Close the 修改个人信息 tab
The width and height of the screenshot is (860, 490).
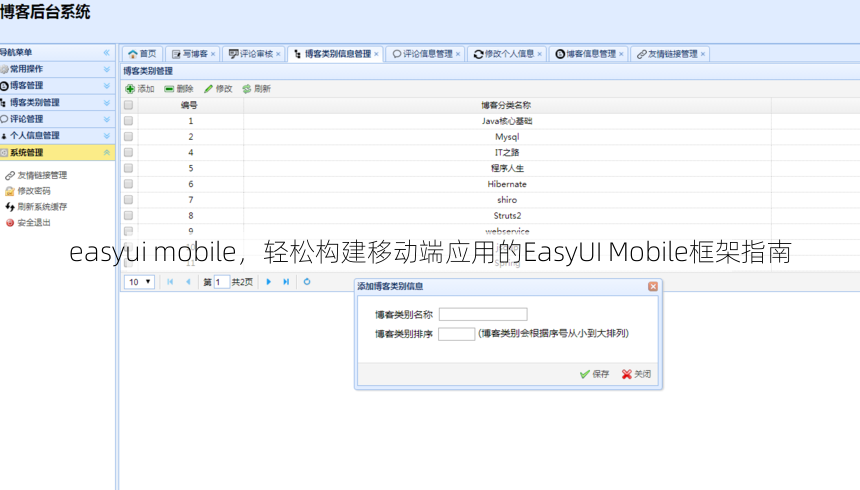[x=540, y=54]
